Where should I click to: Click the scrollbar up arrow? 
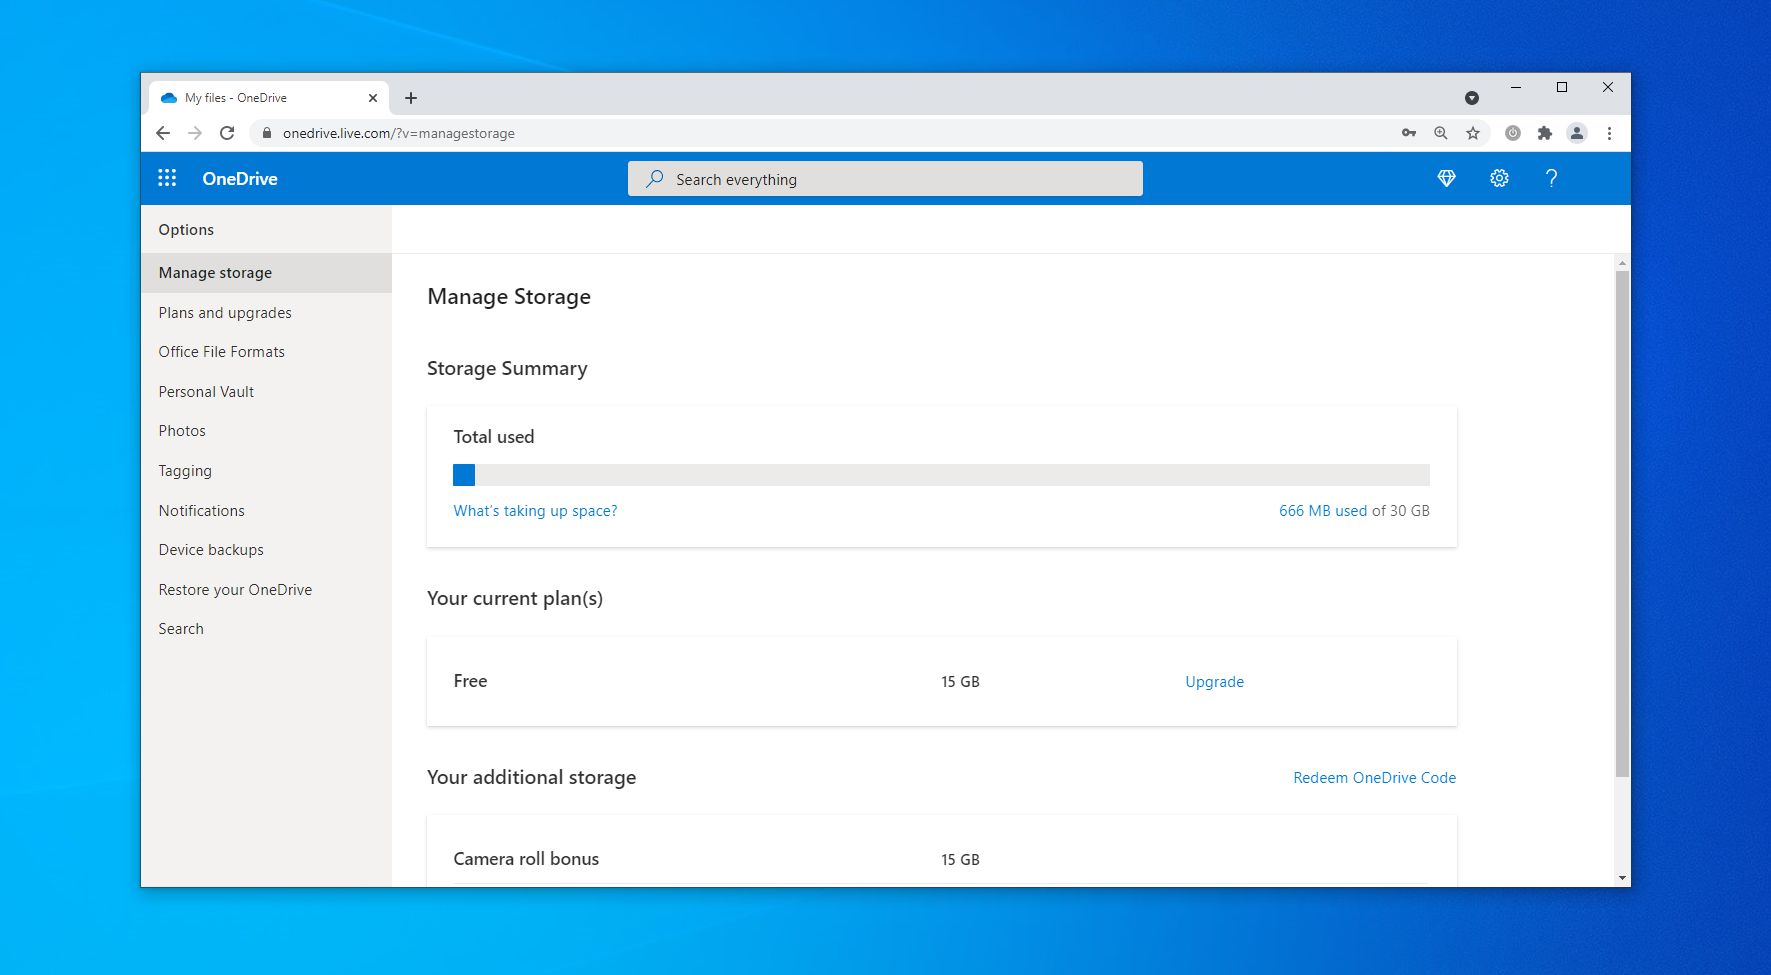point(1622,263)
